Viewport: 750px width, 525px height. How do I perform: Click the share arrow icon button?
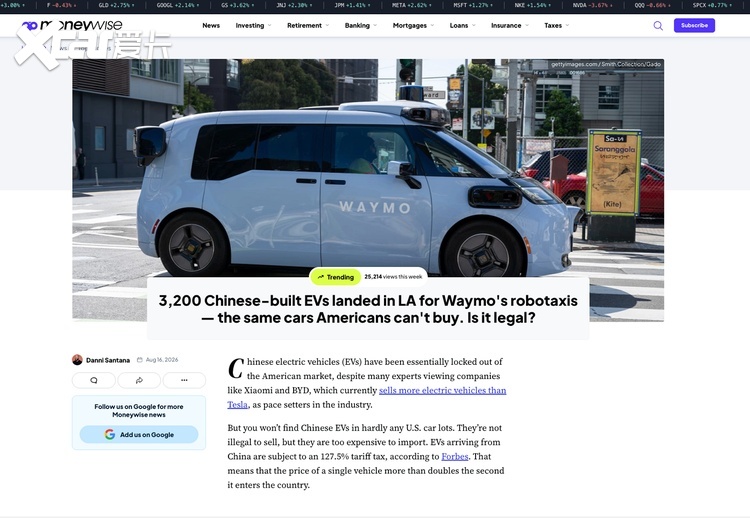tap(139, 380)
